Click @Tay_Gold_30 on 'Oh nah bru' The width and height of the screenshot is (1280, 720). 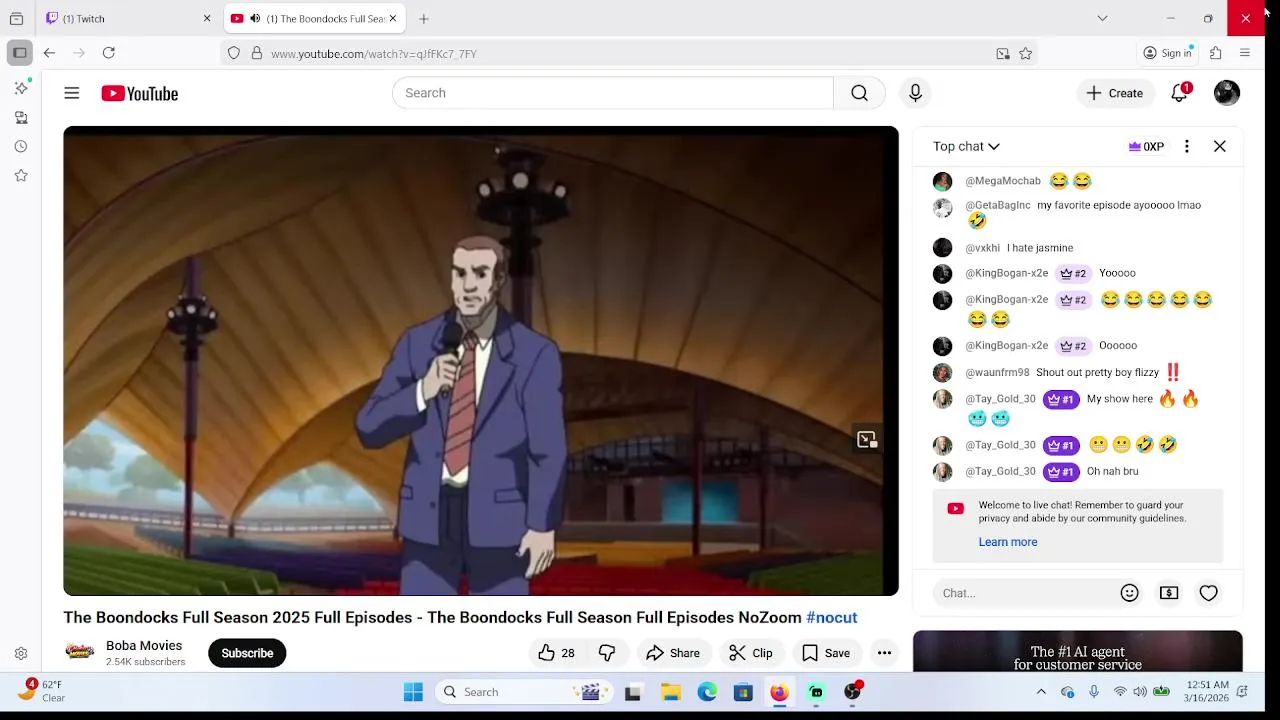[x=1000, y=471]
